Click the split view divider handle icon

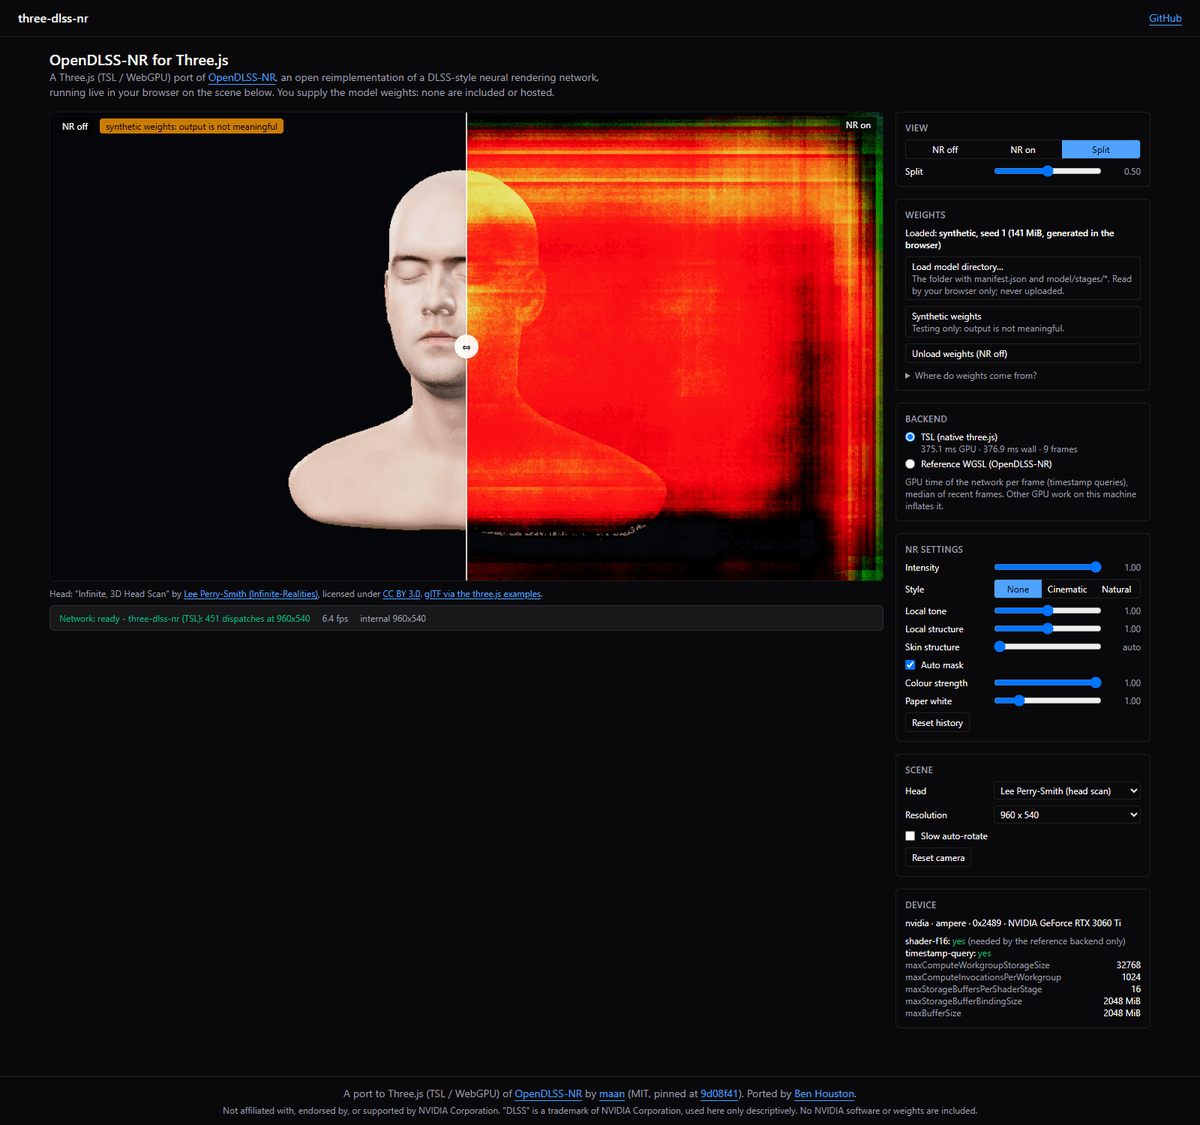pos(466,347)
